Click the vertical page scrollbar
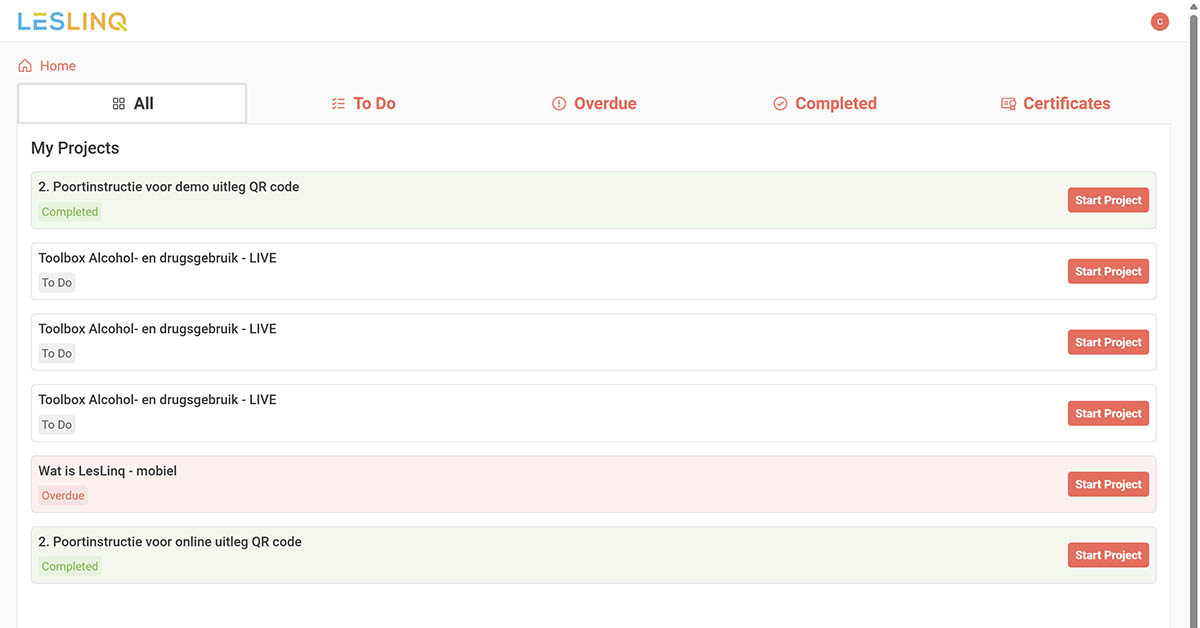1200x628 pixels. click(x=1193, y=314)
